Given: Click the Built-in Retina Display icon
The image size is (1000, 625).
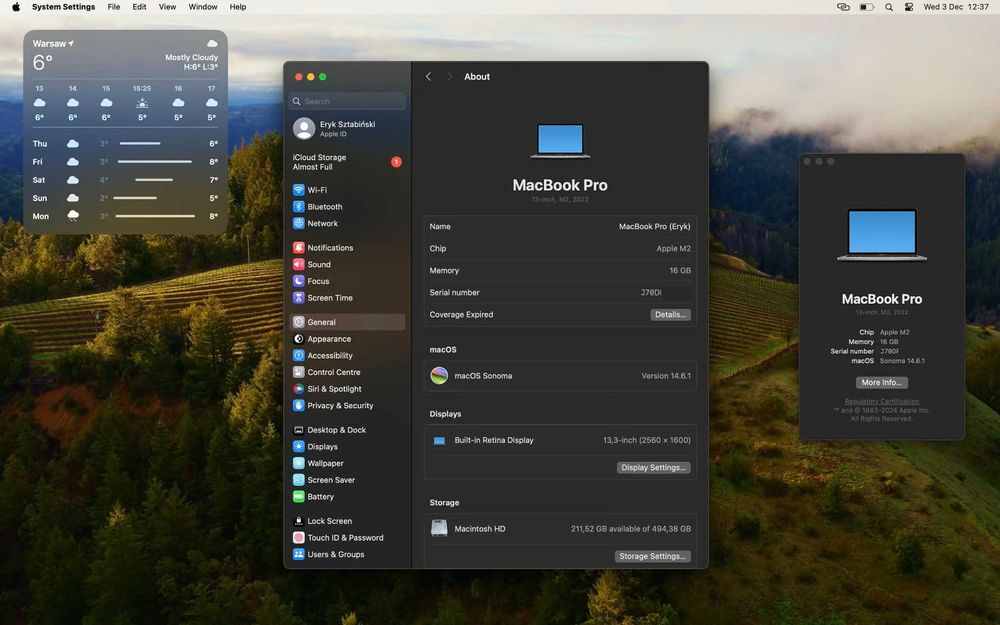Looking at the screenshot, I should click(439, 440).
